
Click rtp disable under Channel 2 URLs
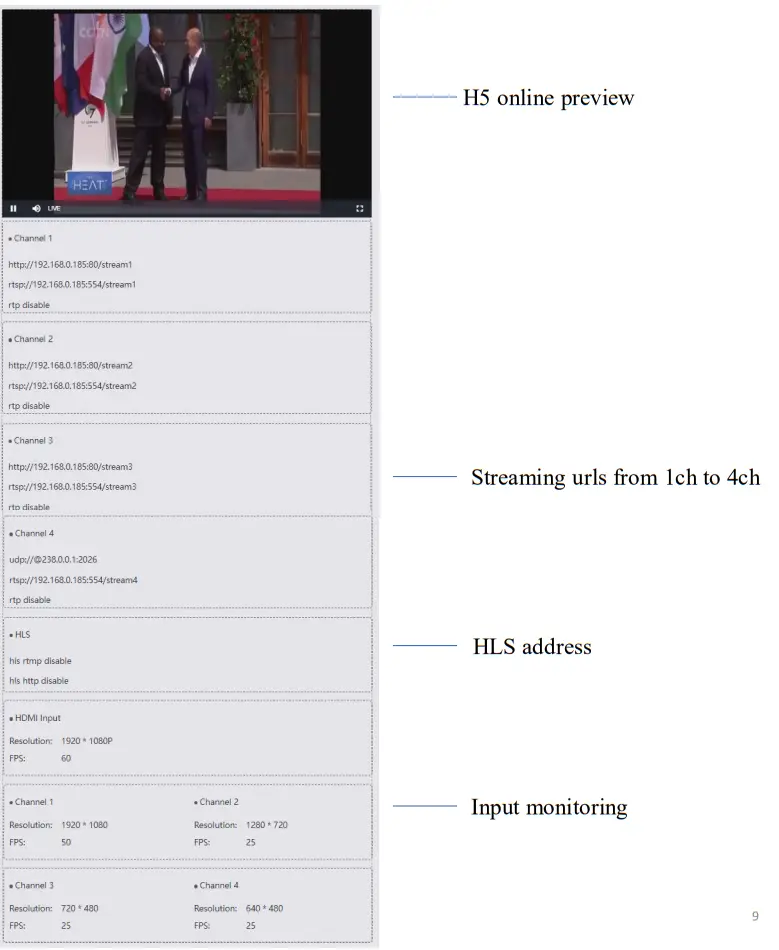pyautogui.click(x=29, y=406)
